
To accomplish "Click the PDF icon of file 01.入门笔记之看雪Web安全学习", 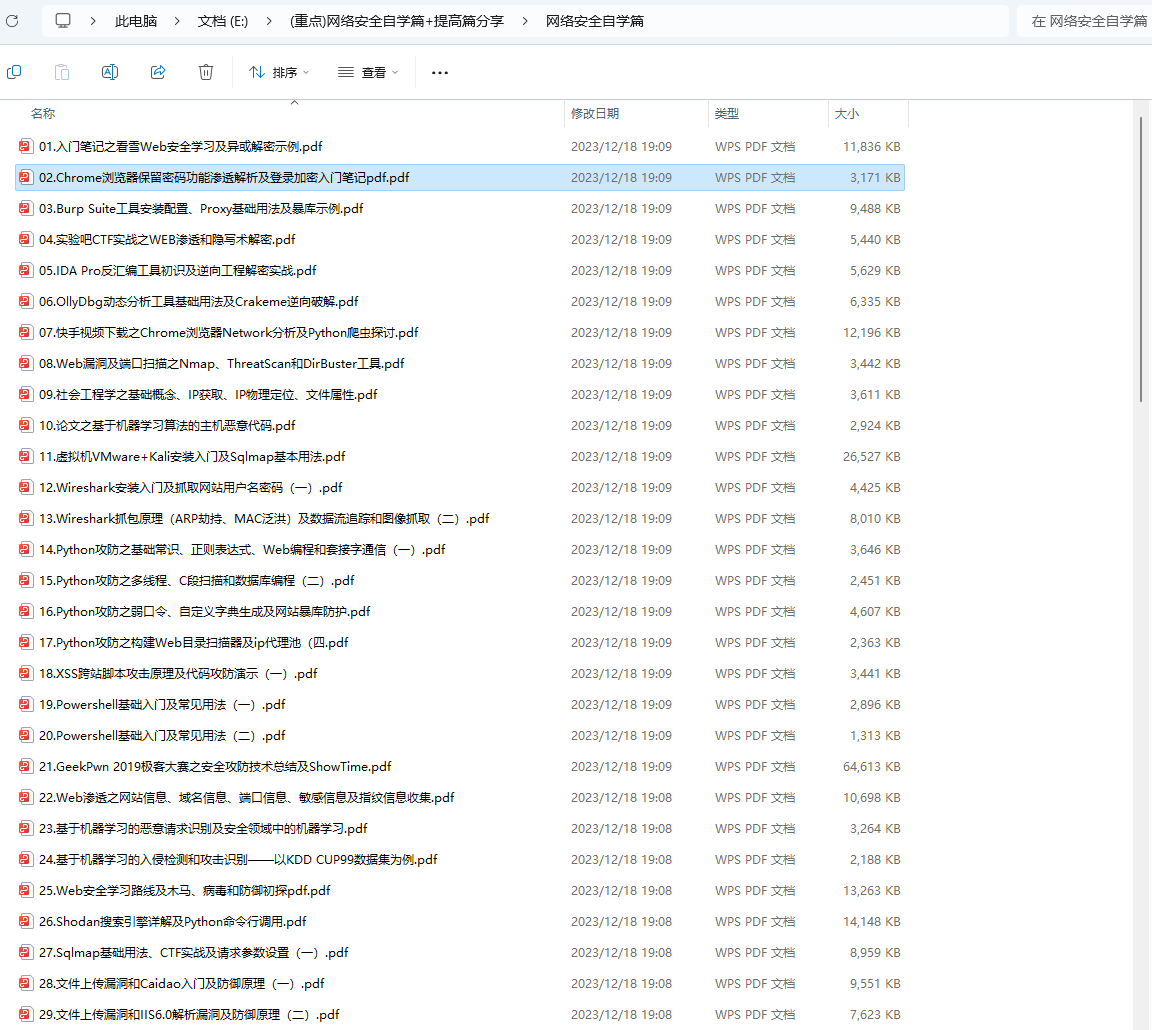I will (26, 146).
